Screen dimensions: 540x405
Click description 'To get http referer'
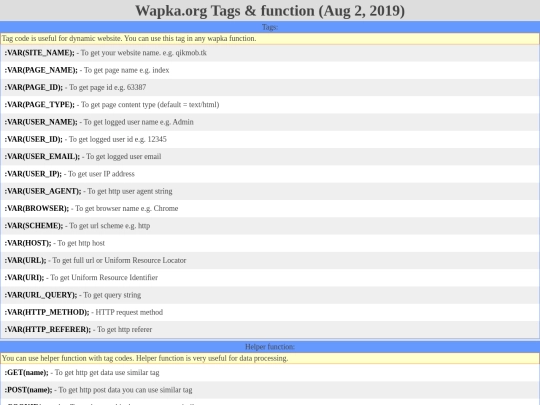[x=124, y=330]
